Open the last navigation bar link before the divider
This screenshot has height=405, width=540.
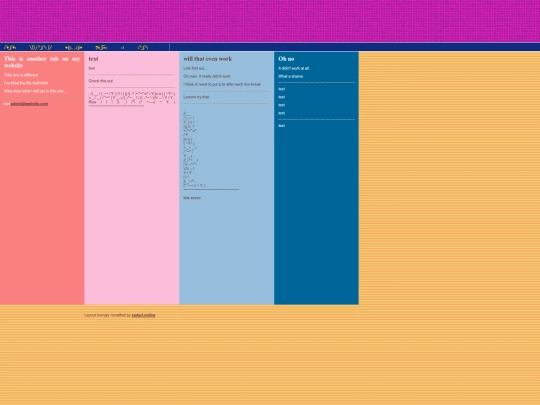143,48
